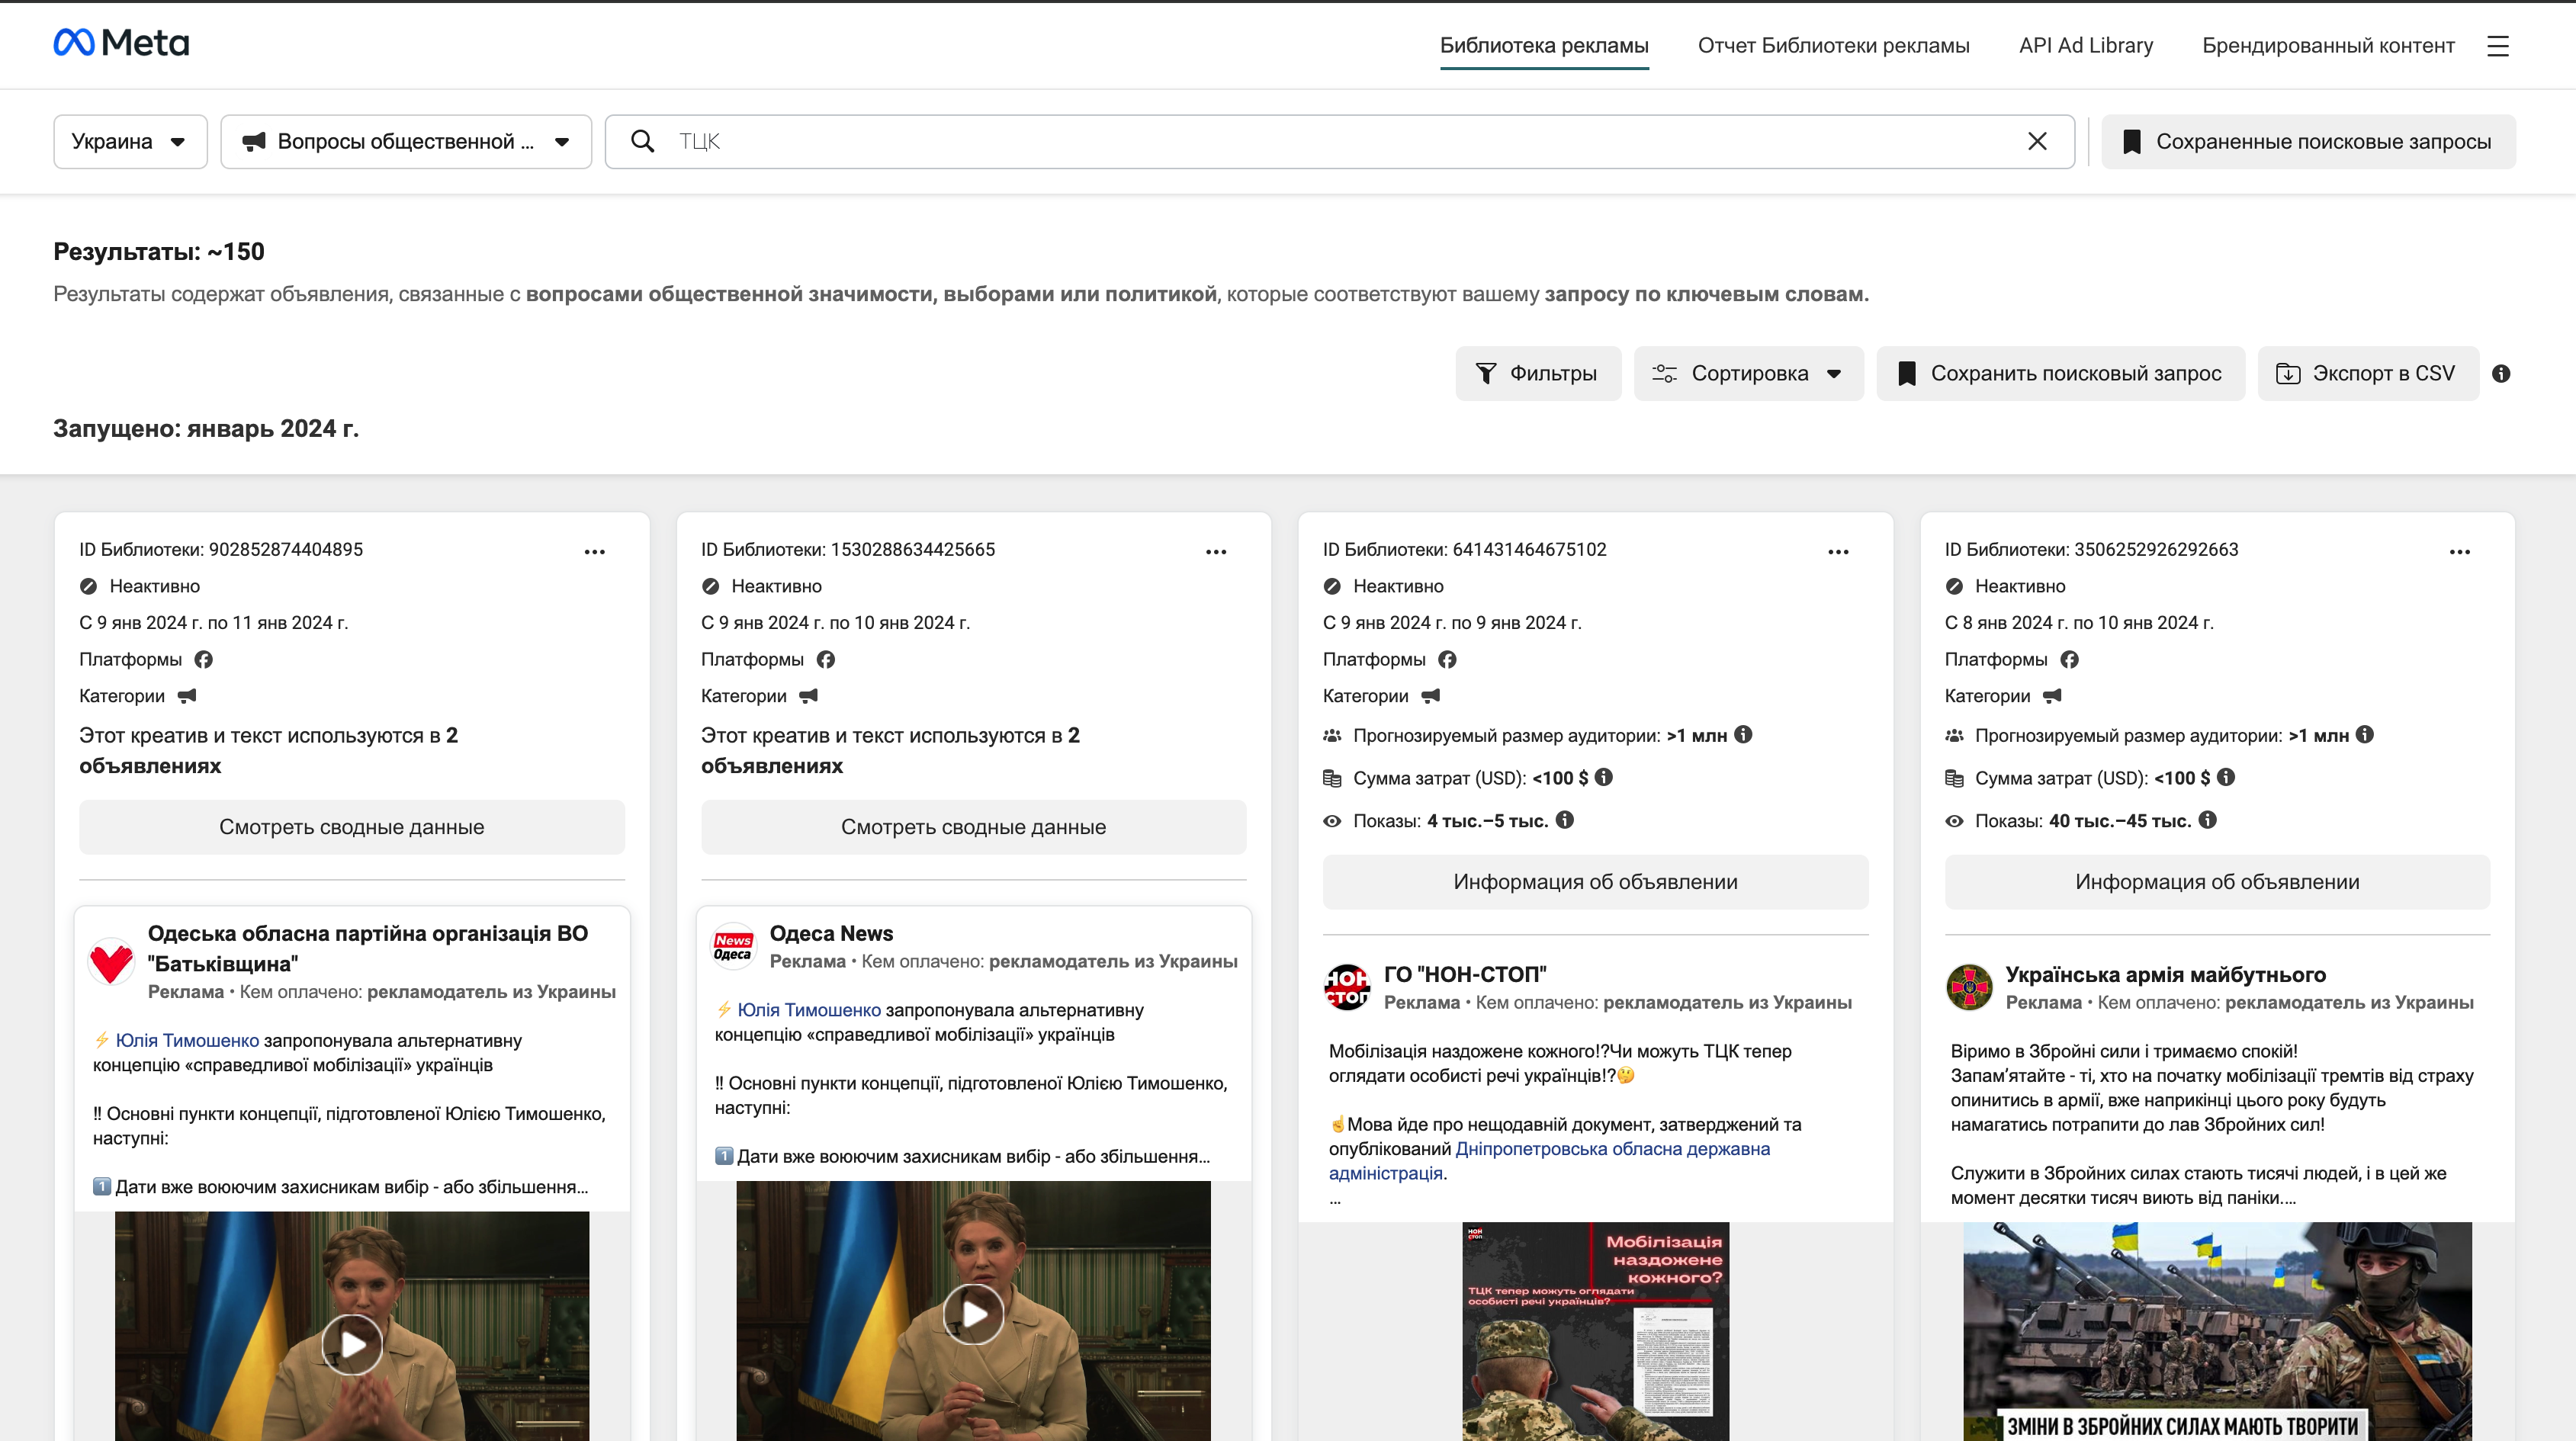Viewport: 2576px width, 1441px height.
Task: Clear the search query with X
Action: tap(2036, 141)
